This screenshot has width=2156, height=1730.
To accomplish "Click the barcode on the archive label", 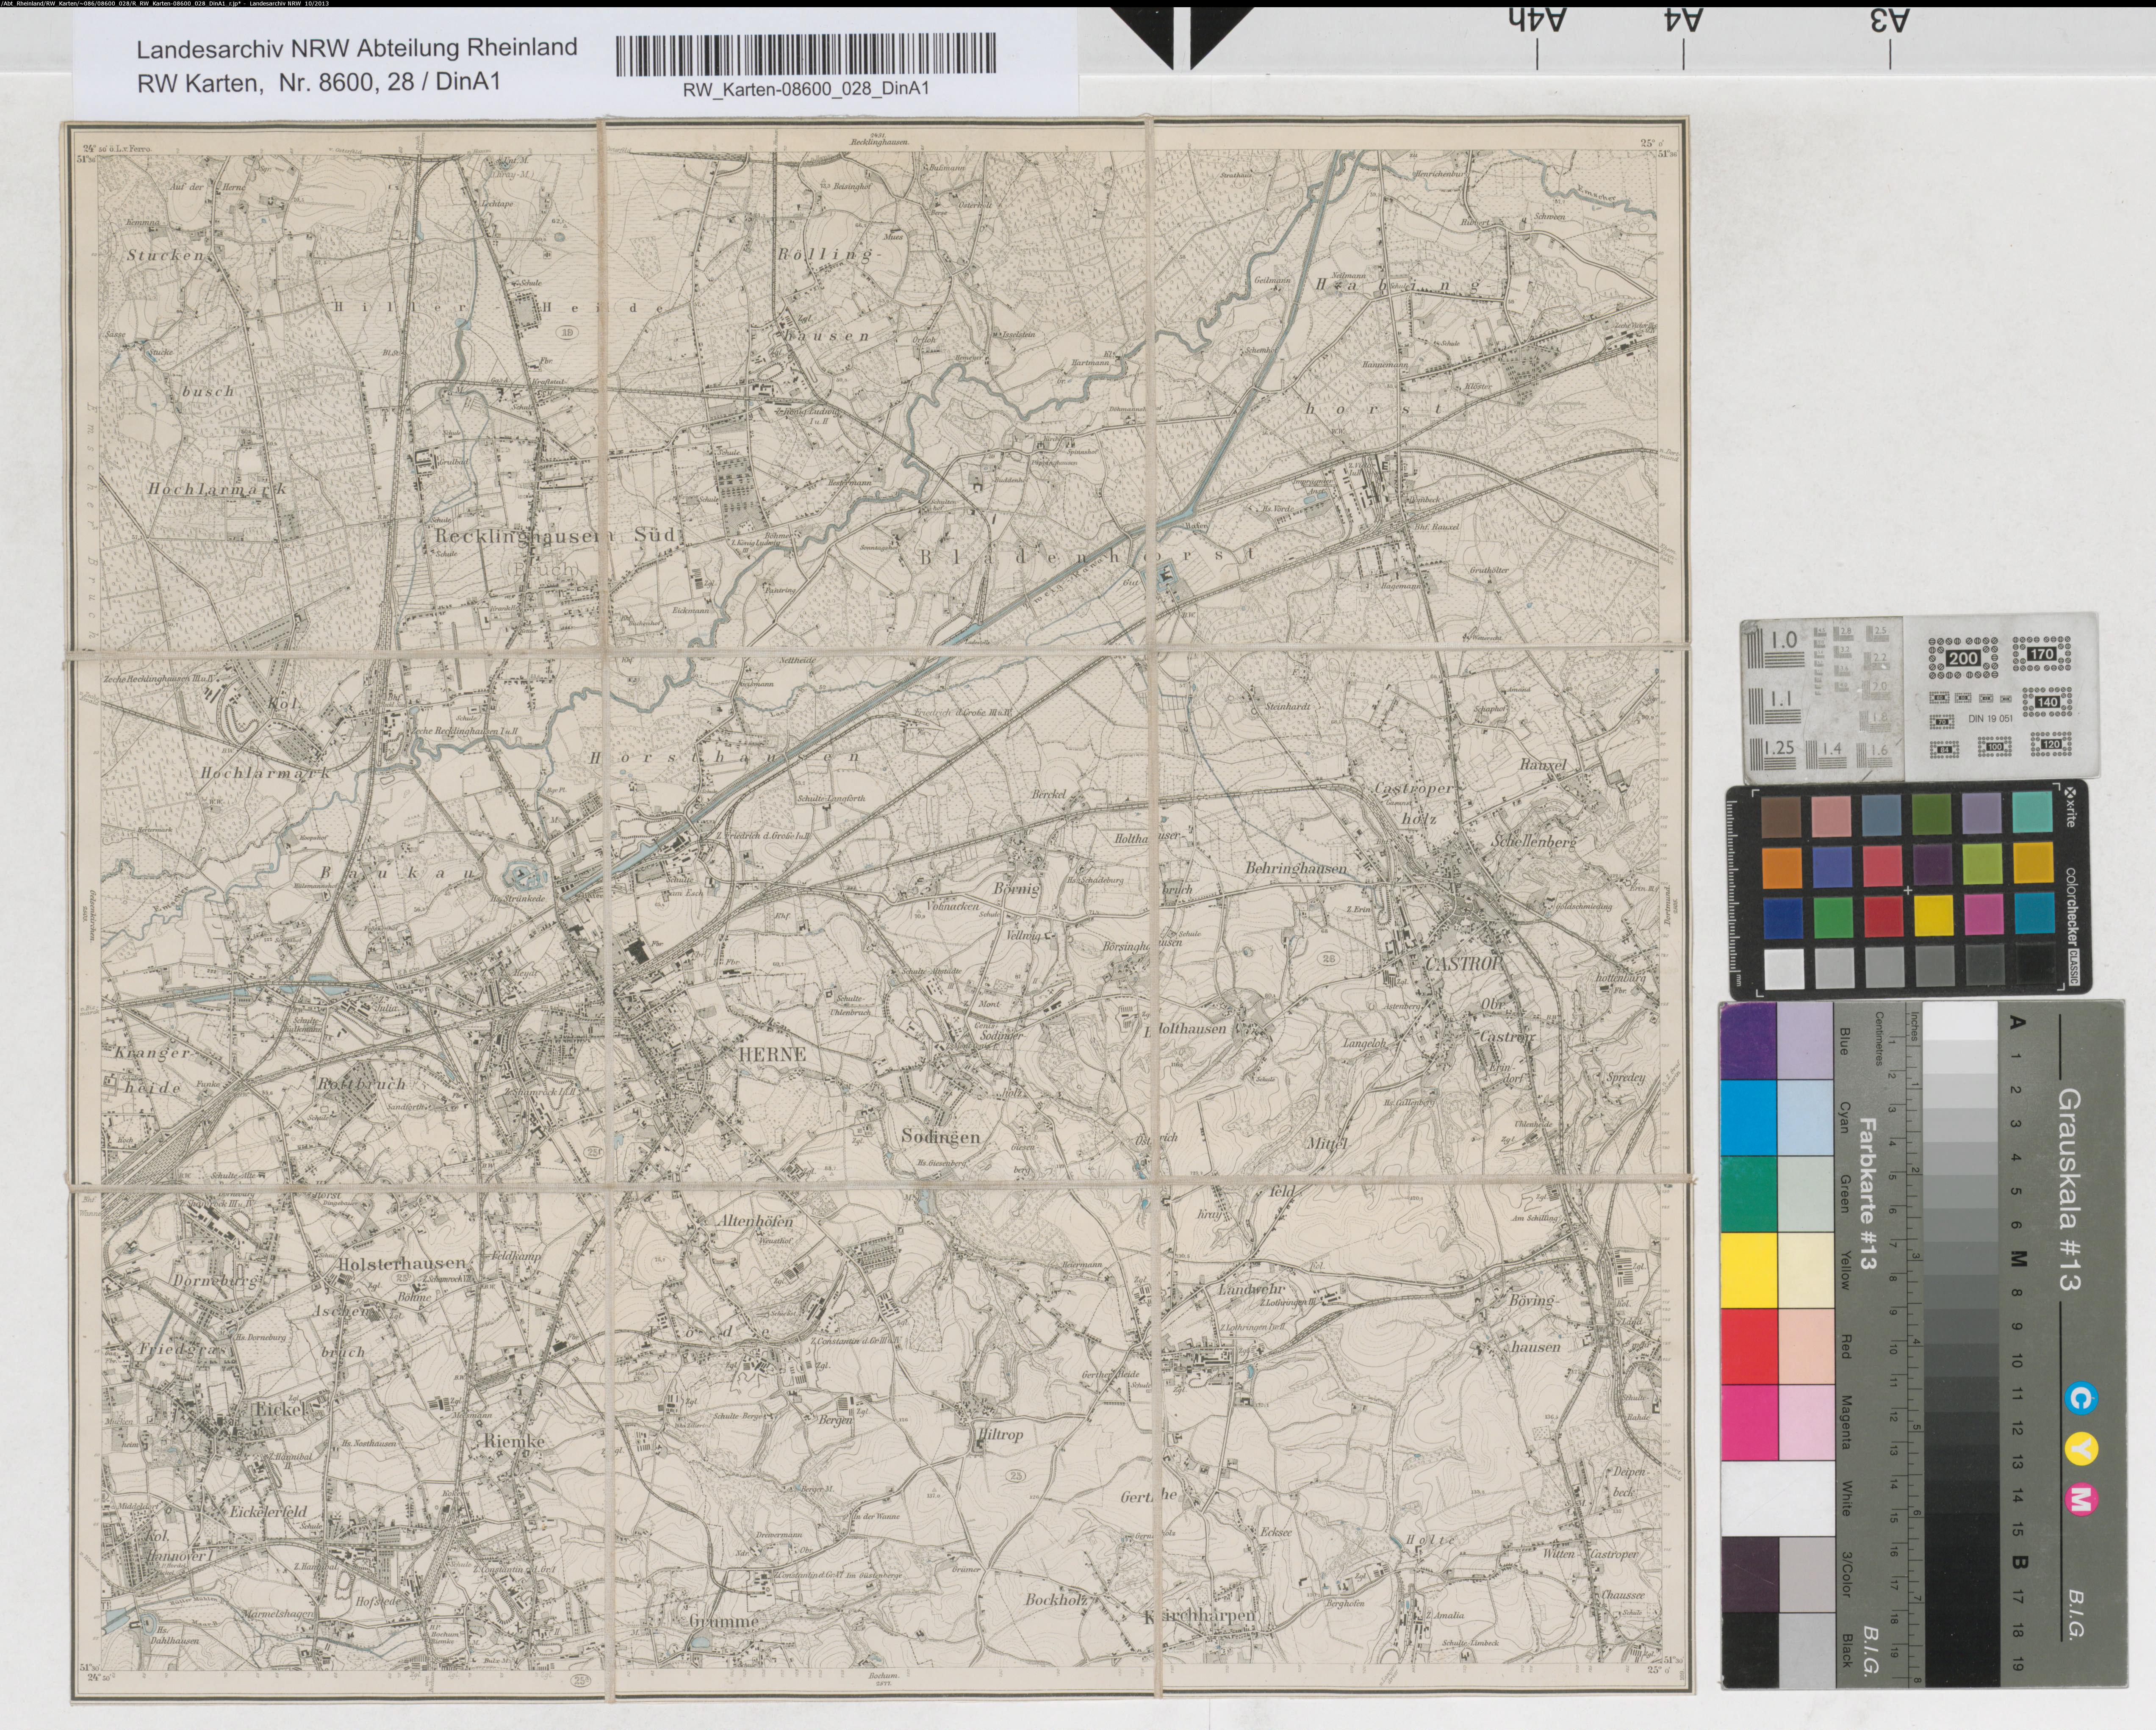I will 806,54.
